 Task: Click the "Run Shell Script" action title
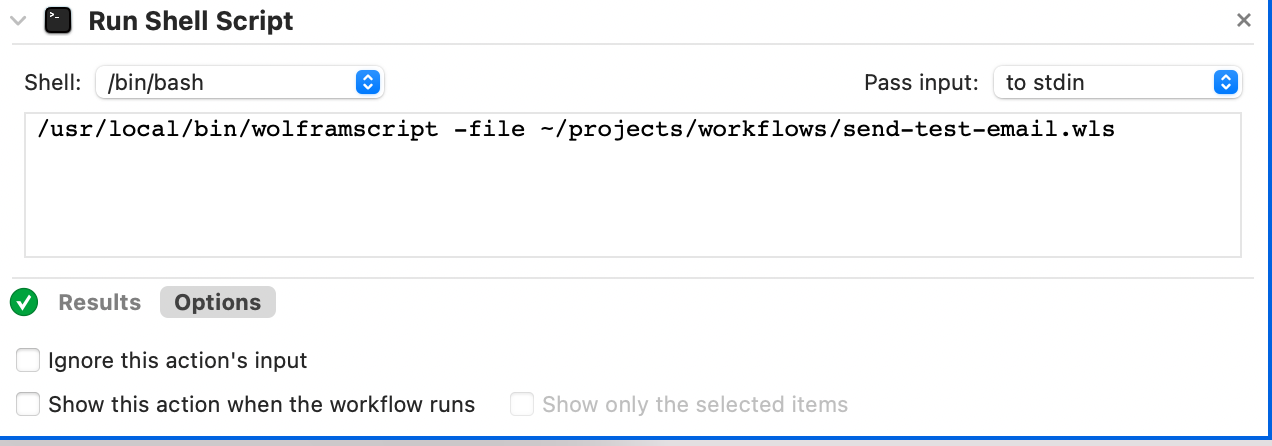point(191,21)
